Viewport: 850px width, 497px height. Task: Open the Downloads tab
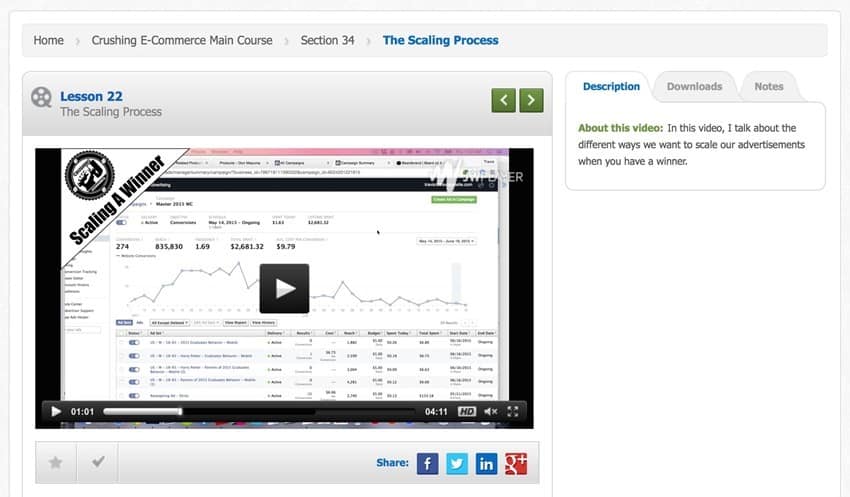click(x=694, y=87)
